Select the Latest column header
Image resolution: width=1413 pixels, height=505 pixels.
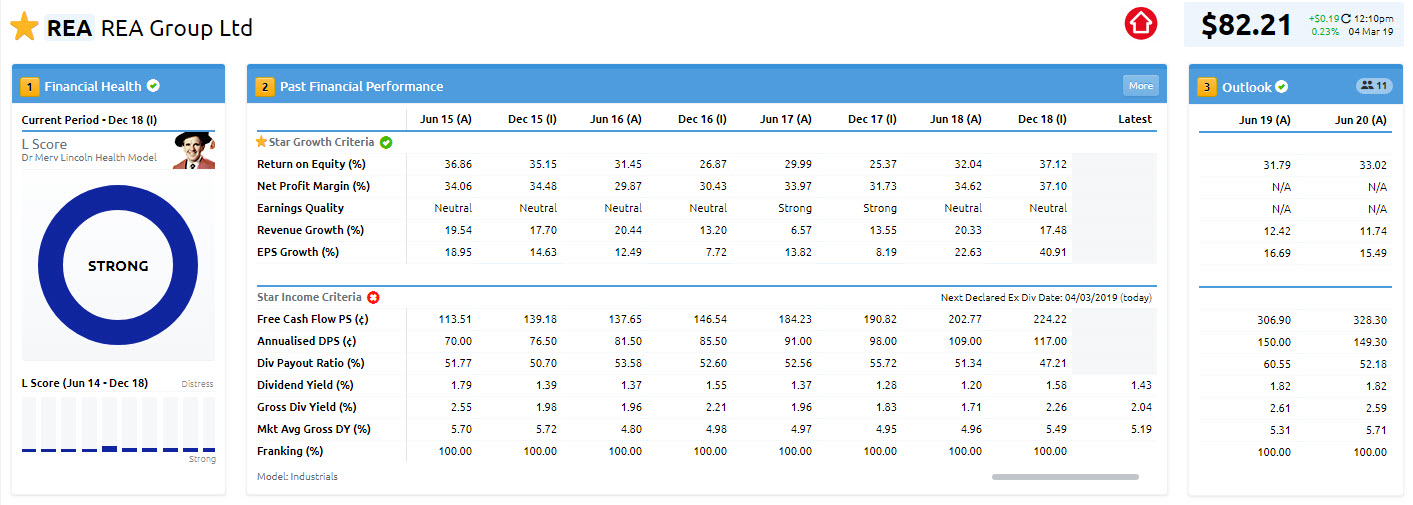(1135, 119)
